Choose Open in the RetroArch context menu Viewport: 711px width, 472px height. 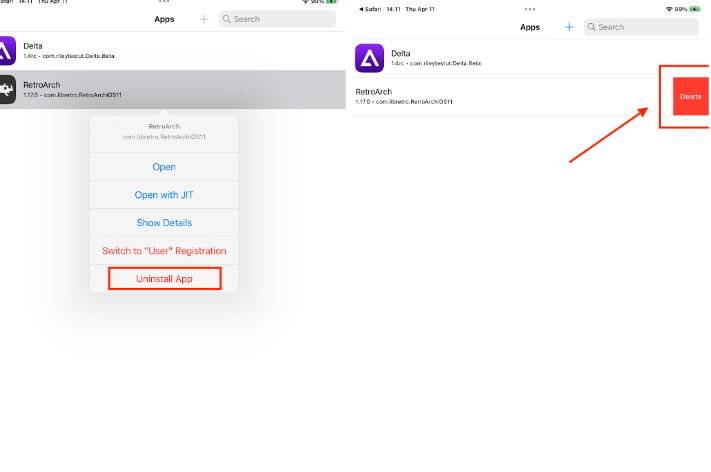click(164, 167)
